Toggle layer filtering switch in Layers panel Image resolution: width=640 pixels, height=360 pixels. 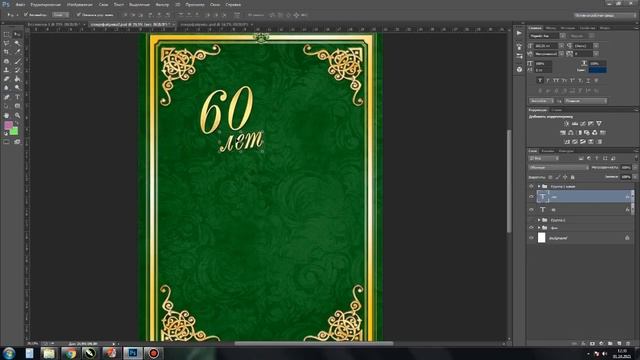(636, 158)
